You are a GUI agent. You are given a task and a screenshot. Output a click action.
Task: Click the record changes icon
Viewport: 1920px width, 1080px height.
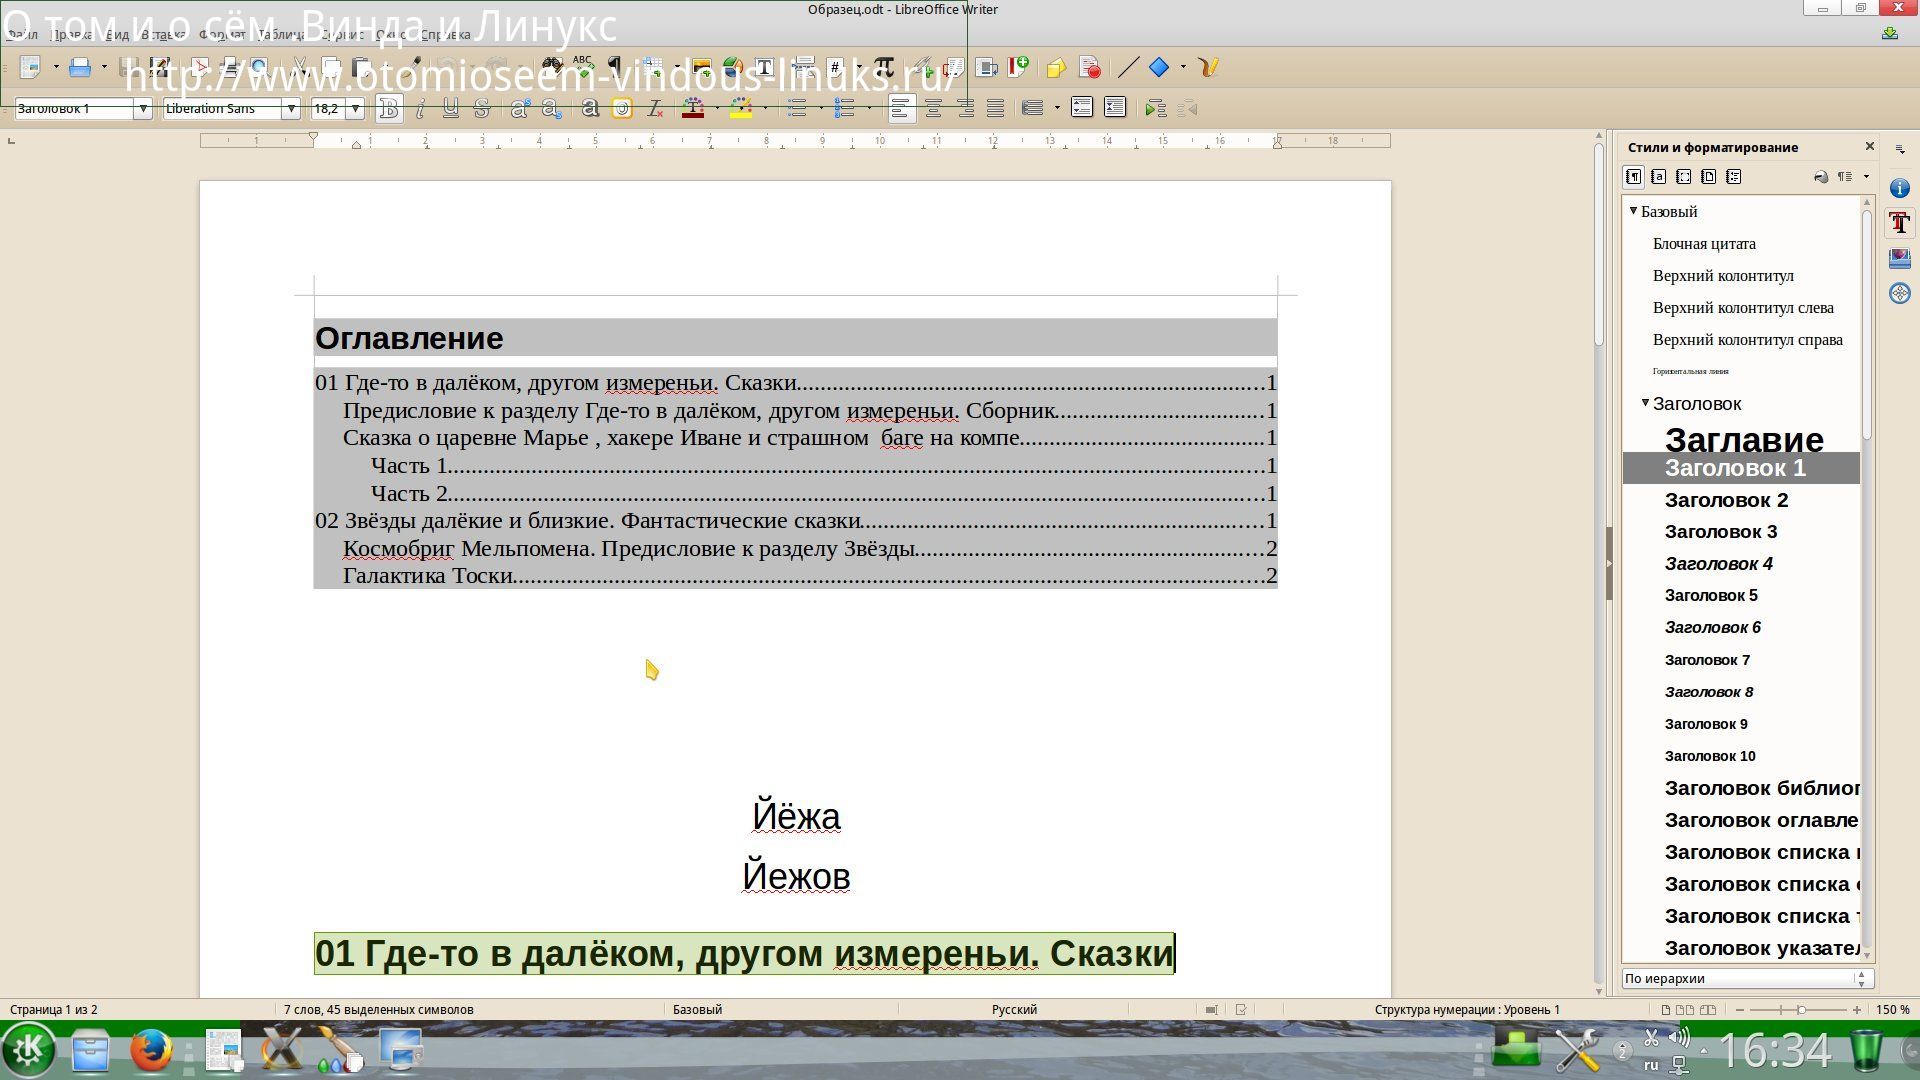click(1089, 67)
